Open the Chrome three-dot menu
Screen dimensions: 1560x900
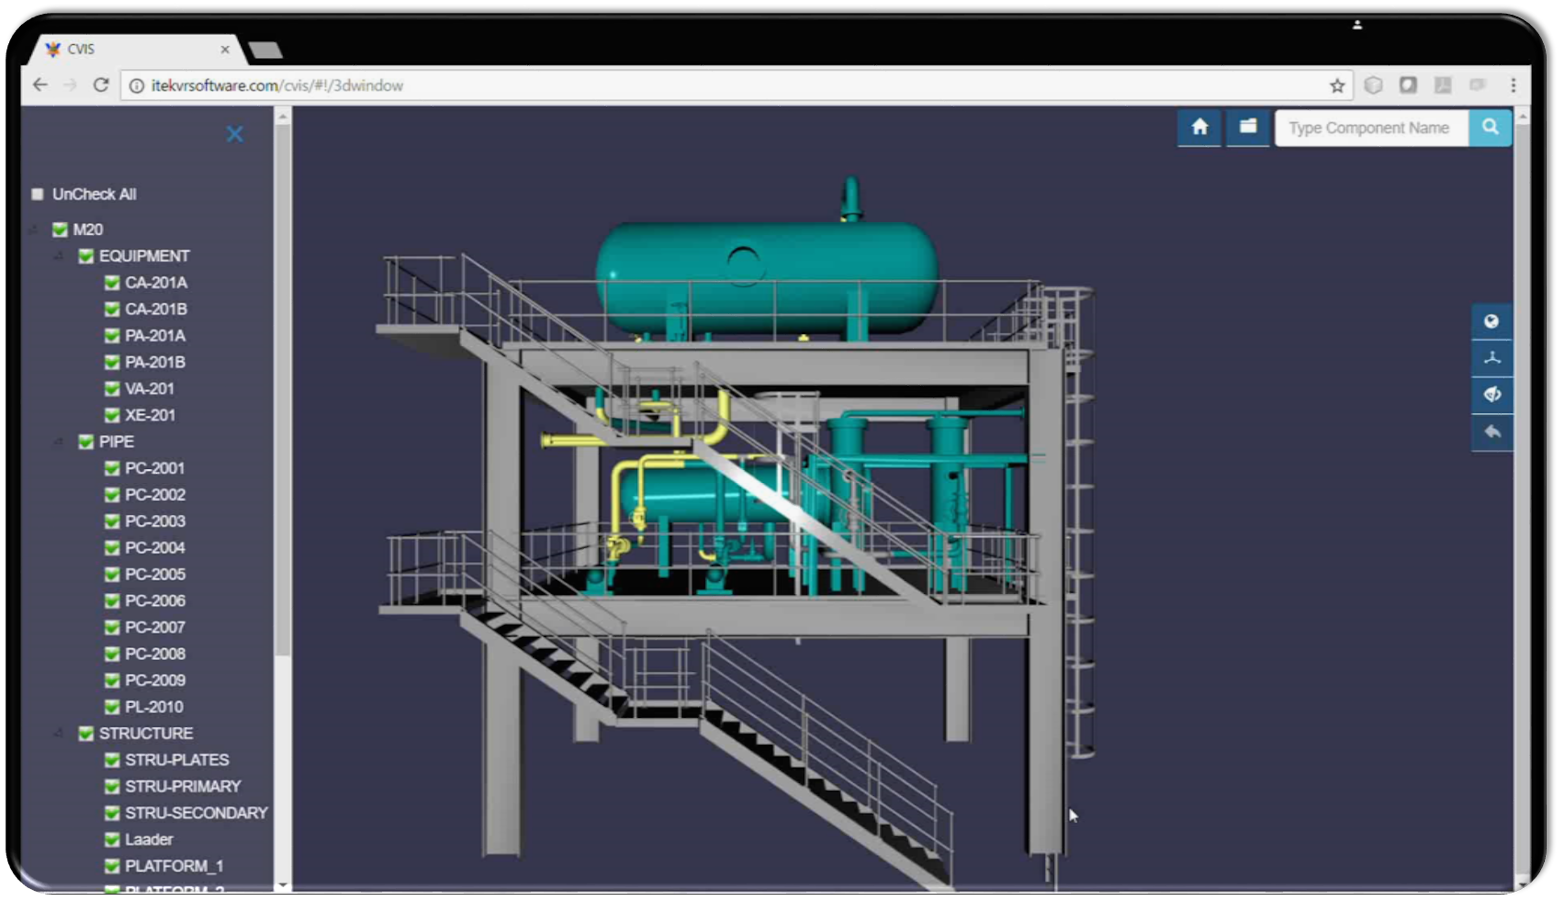click(x=1513, y=86)
